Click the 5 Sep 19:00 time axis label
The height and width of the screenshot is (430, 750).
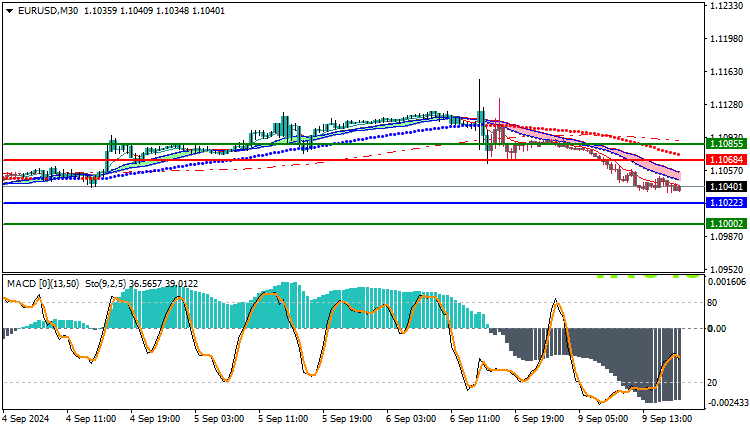347,419
